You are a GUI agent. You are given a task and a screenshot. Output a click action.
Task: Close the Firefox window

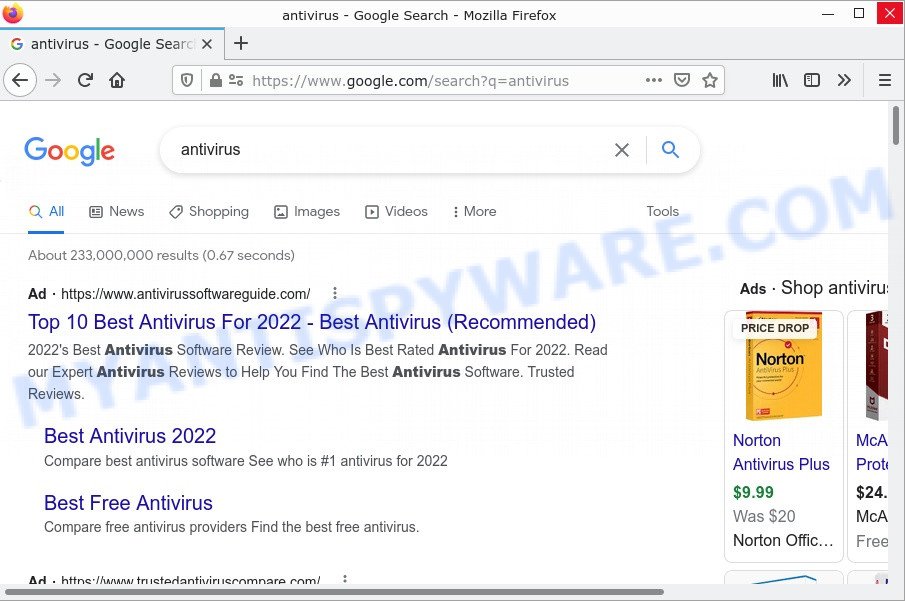(x=890, y=13)
